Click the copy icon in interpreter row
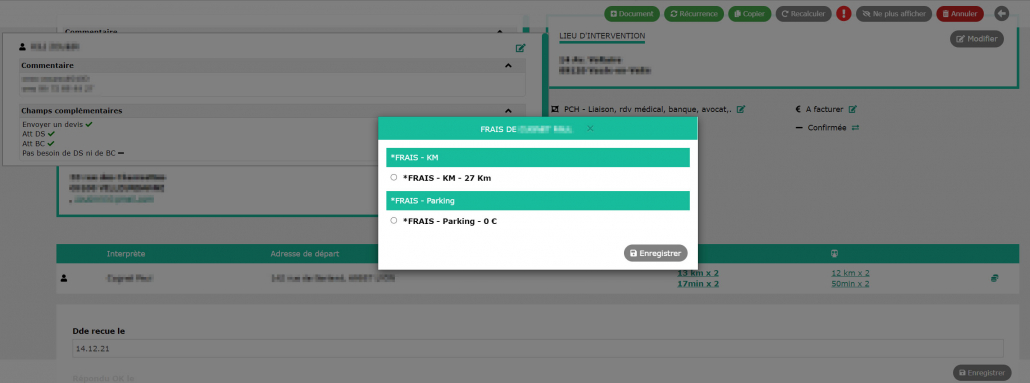 tap(995, 279)
